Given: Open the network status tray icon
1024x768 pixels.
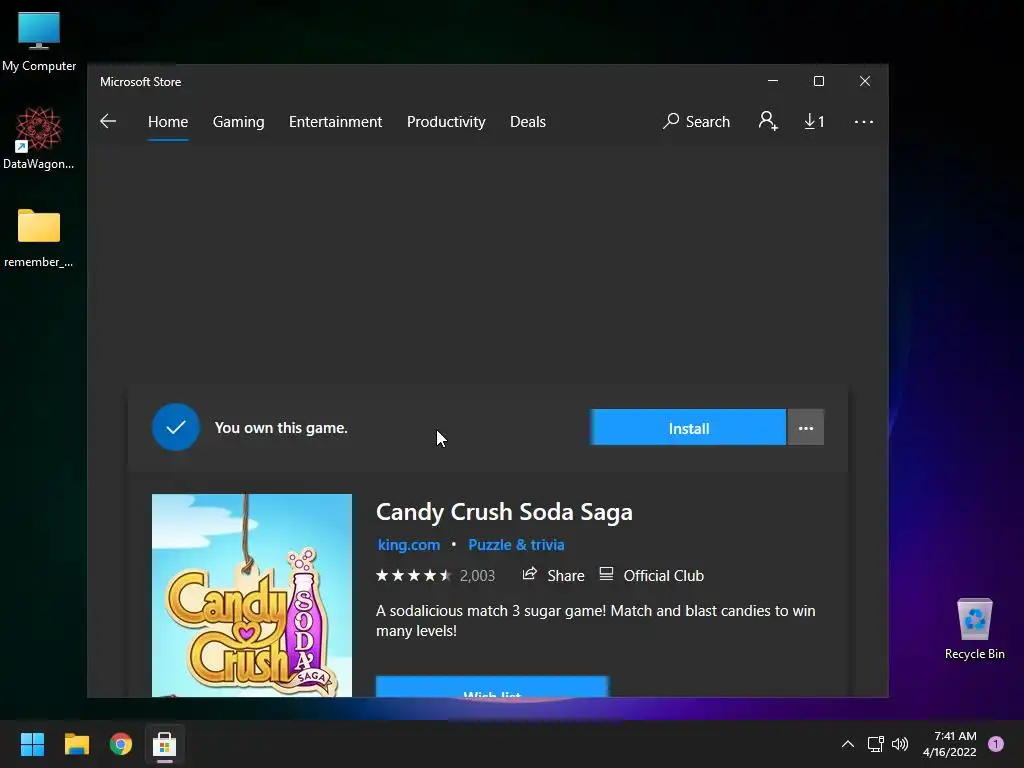Looking at the screenshot, I should tap(875, 744).
